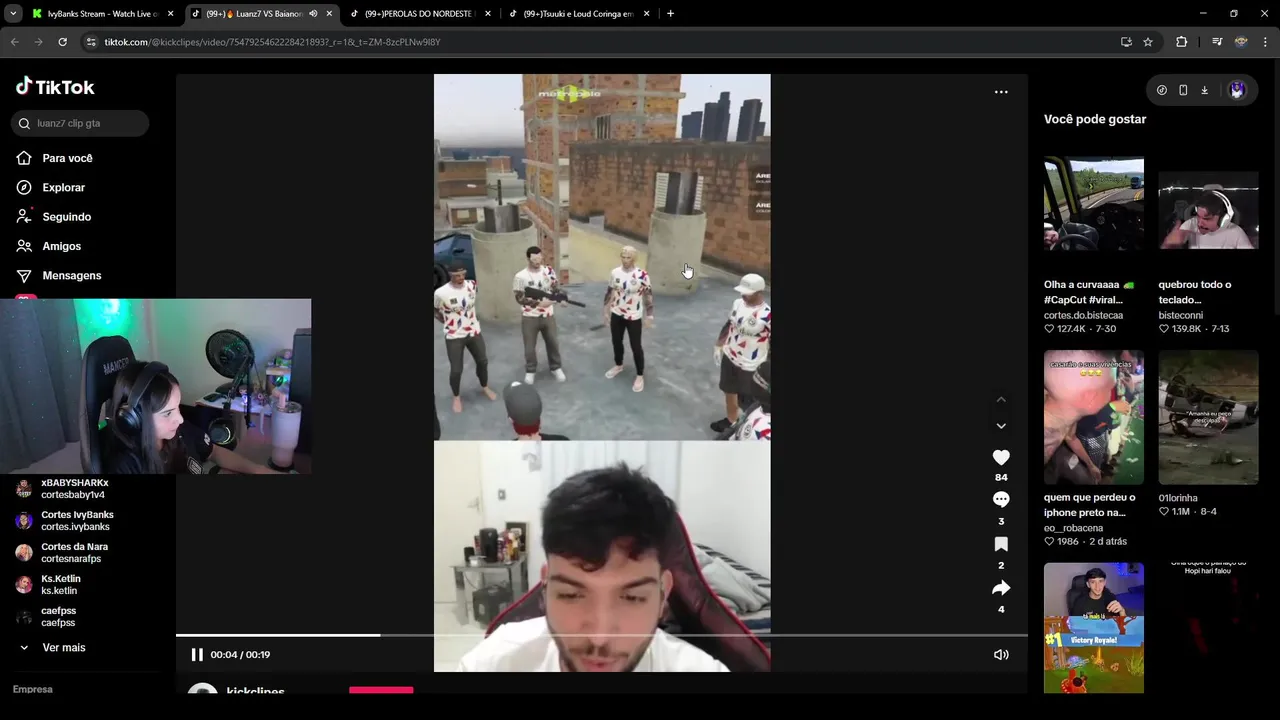1280x720 pixels.
Task: Close the Tsuuki e Loud Coringa tab
Action: tap(647, 14)
